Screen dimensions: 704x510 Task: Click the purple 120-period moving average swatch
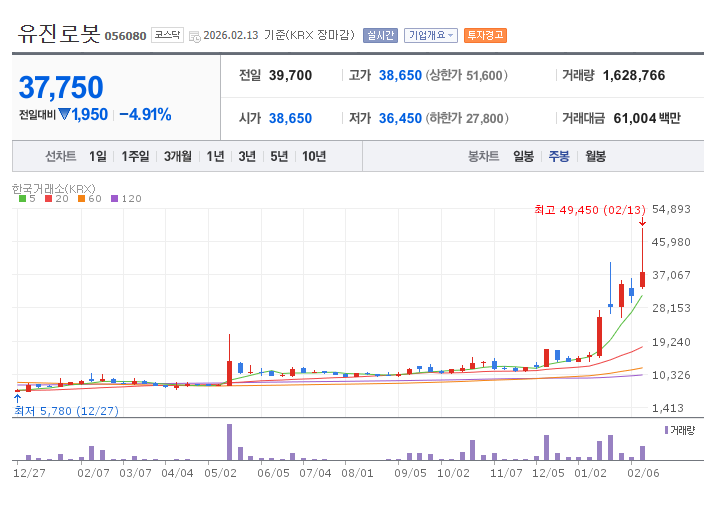114,198
